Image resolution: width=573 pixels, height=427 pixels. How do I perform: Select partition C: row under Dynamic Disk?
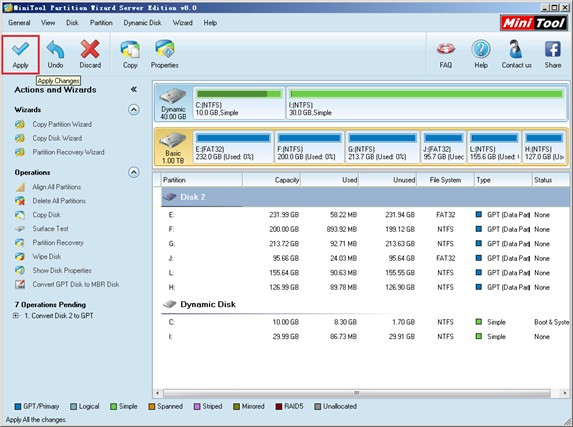tap(365, 322)
